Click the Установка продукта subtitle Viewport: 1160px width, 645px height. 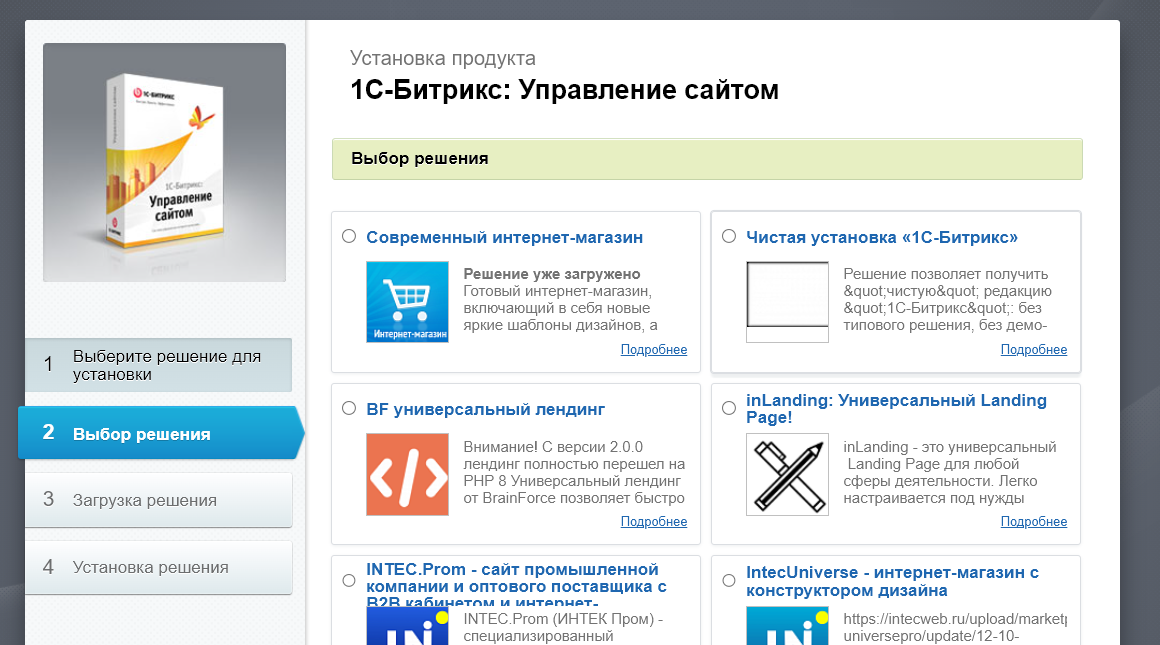442,58
